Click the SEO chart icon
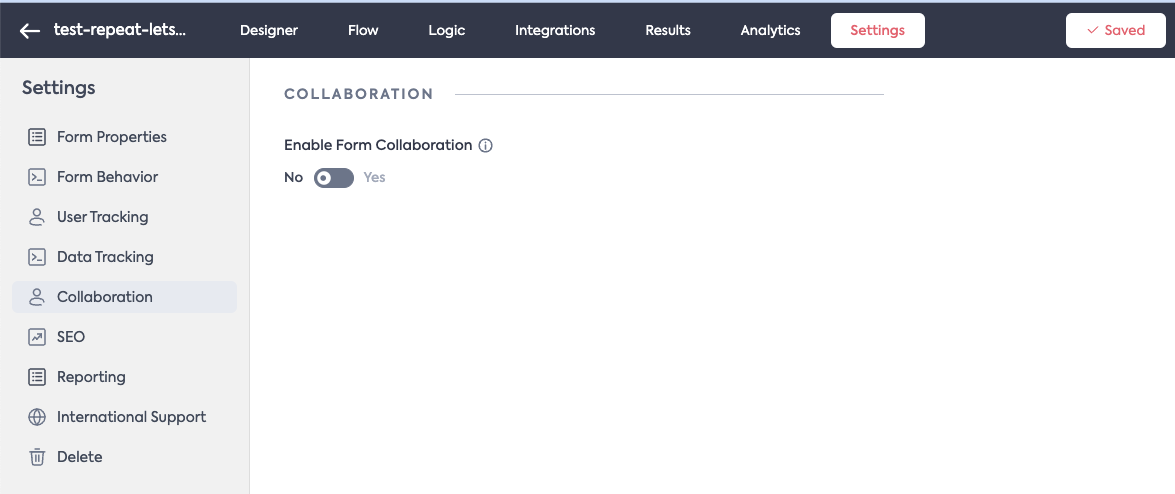1175x494 pixels. coord(37,337)
